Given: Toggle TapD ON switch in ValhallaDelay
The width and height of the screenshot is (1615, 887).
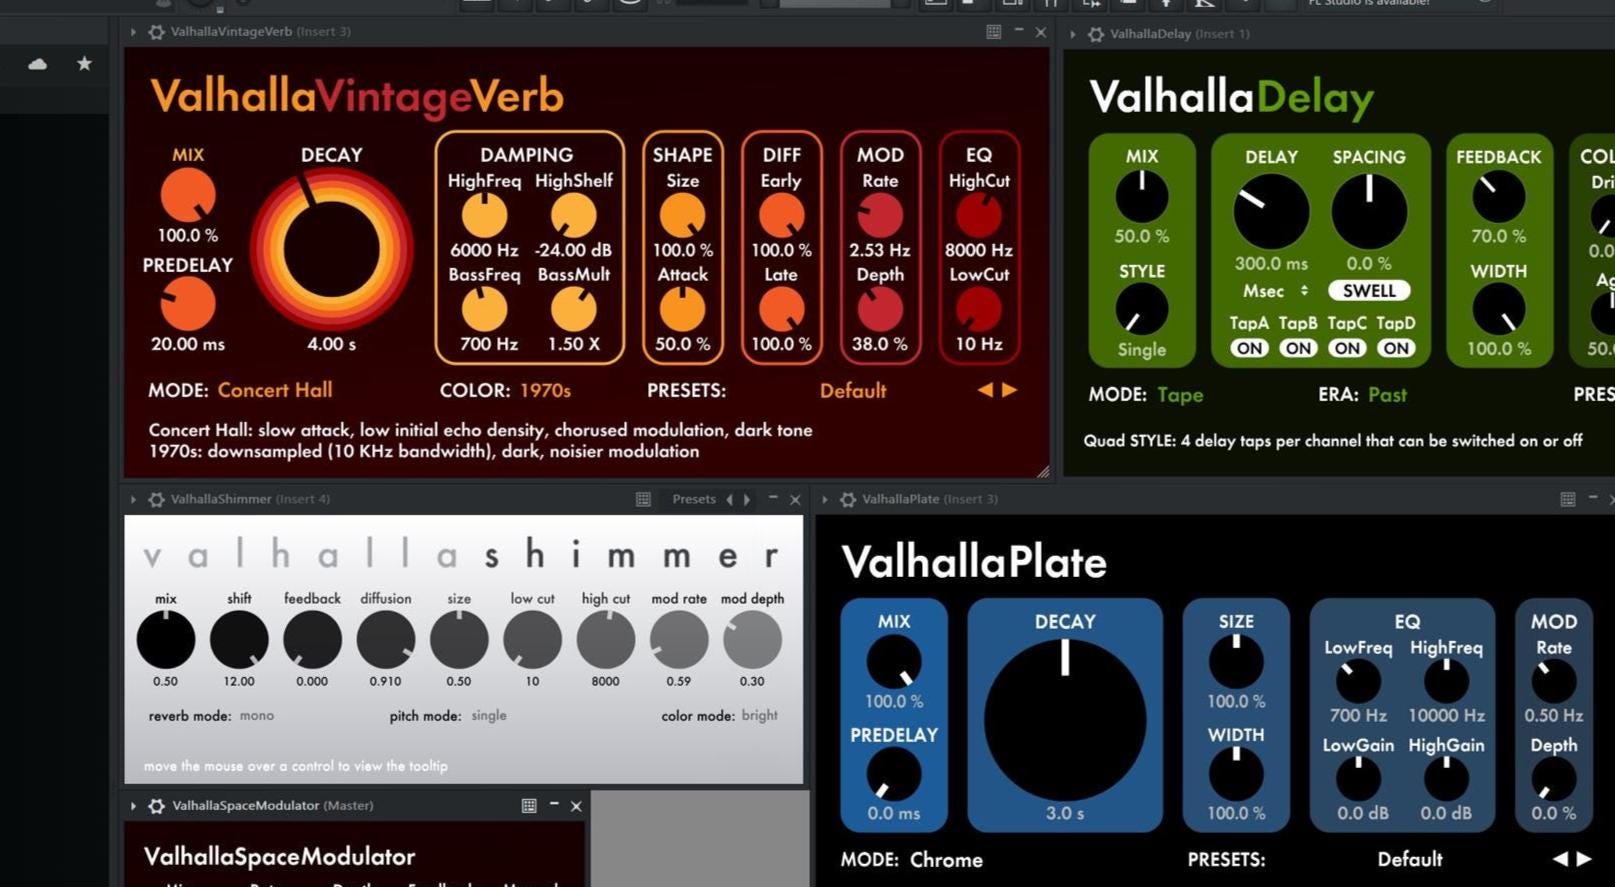Looking at the screenshot, I should [x=1396, y=348].
